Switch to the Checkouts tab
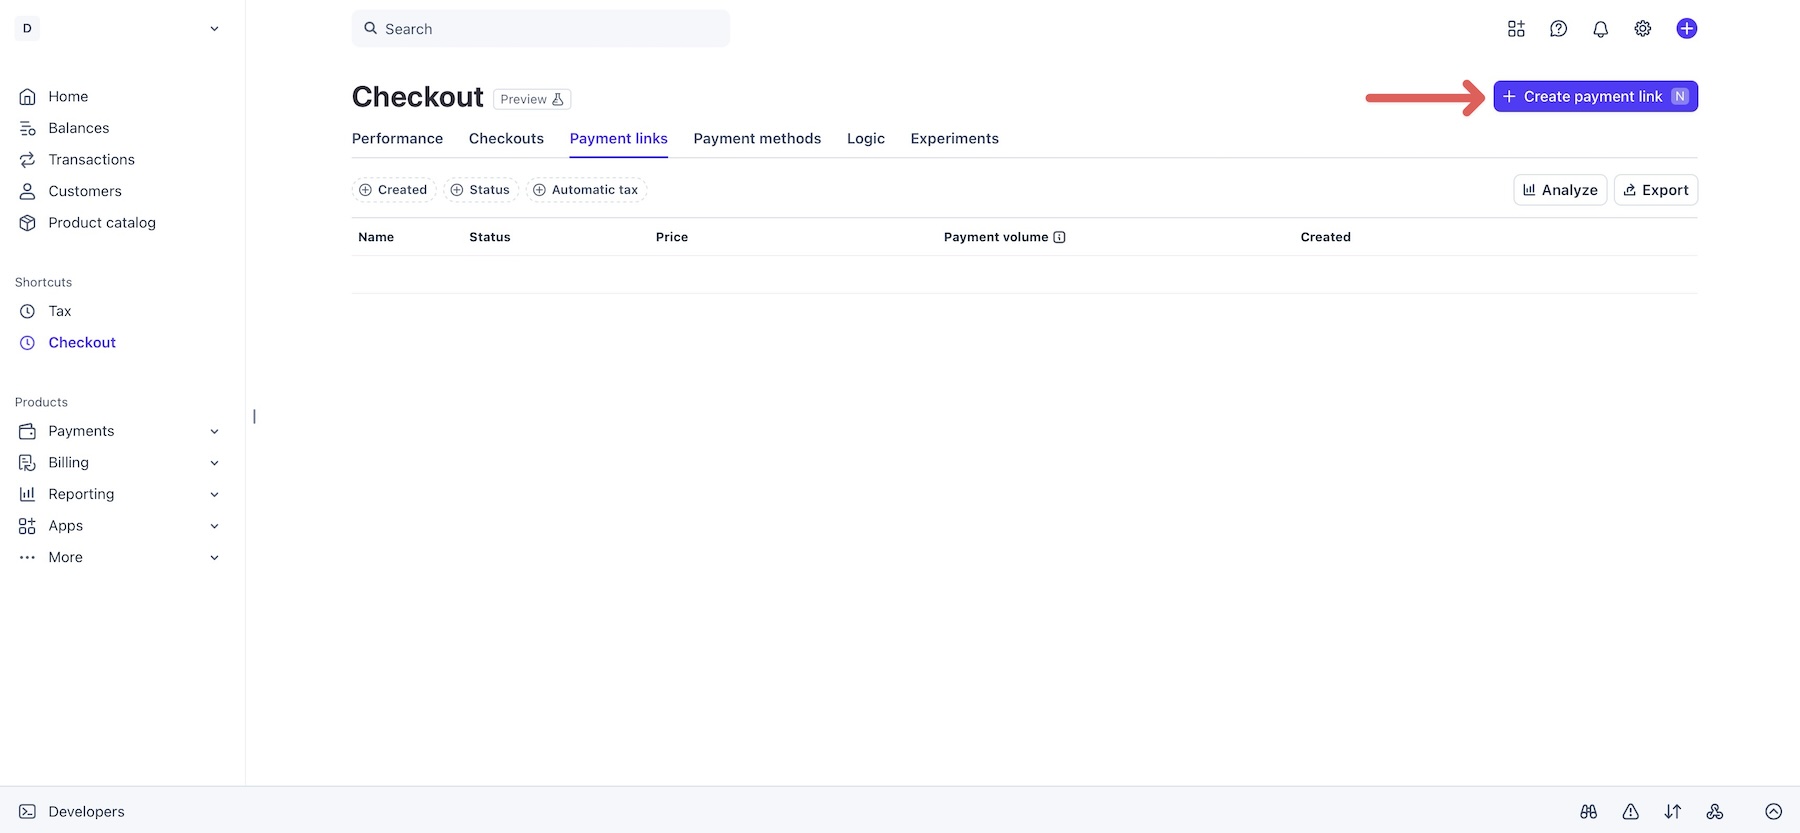The height and width of the screenshot is (833, 1800). [506, 139]
